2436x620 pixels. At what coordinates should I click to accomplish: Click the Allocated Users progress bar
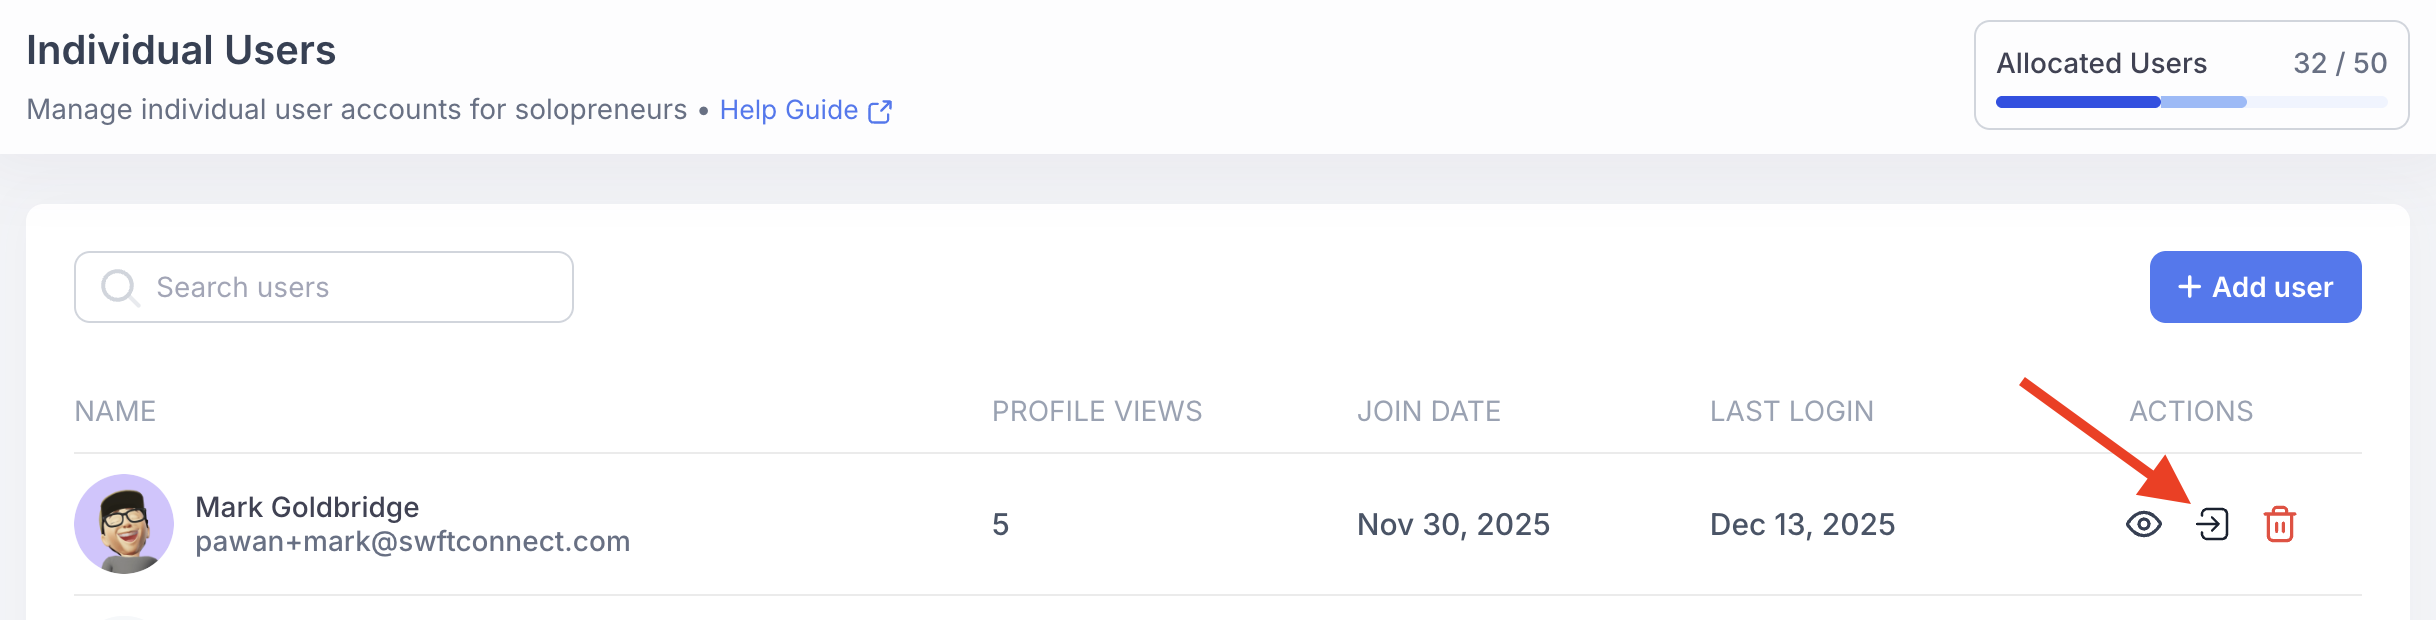coord(2190,102)
